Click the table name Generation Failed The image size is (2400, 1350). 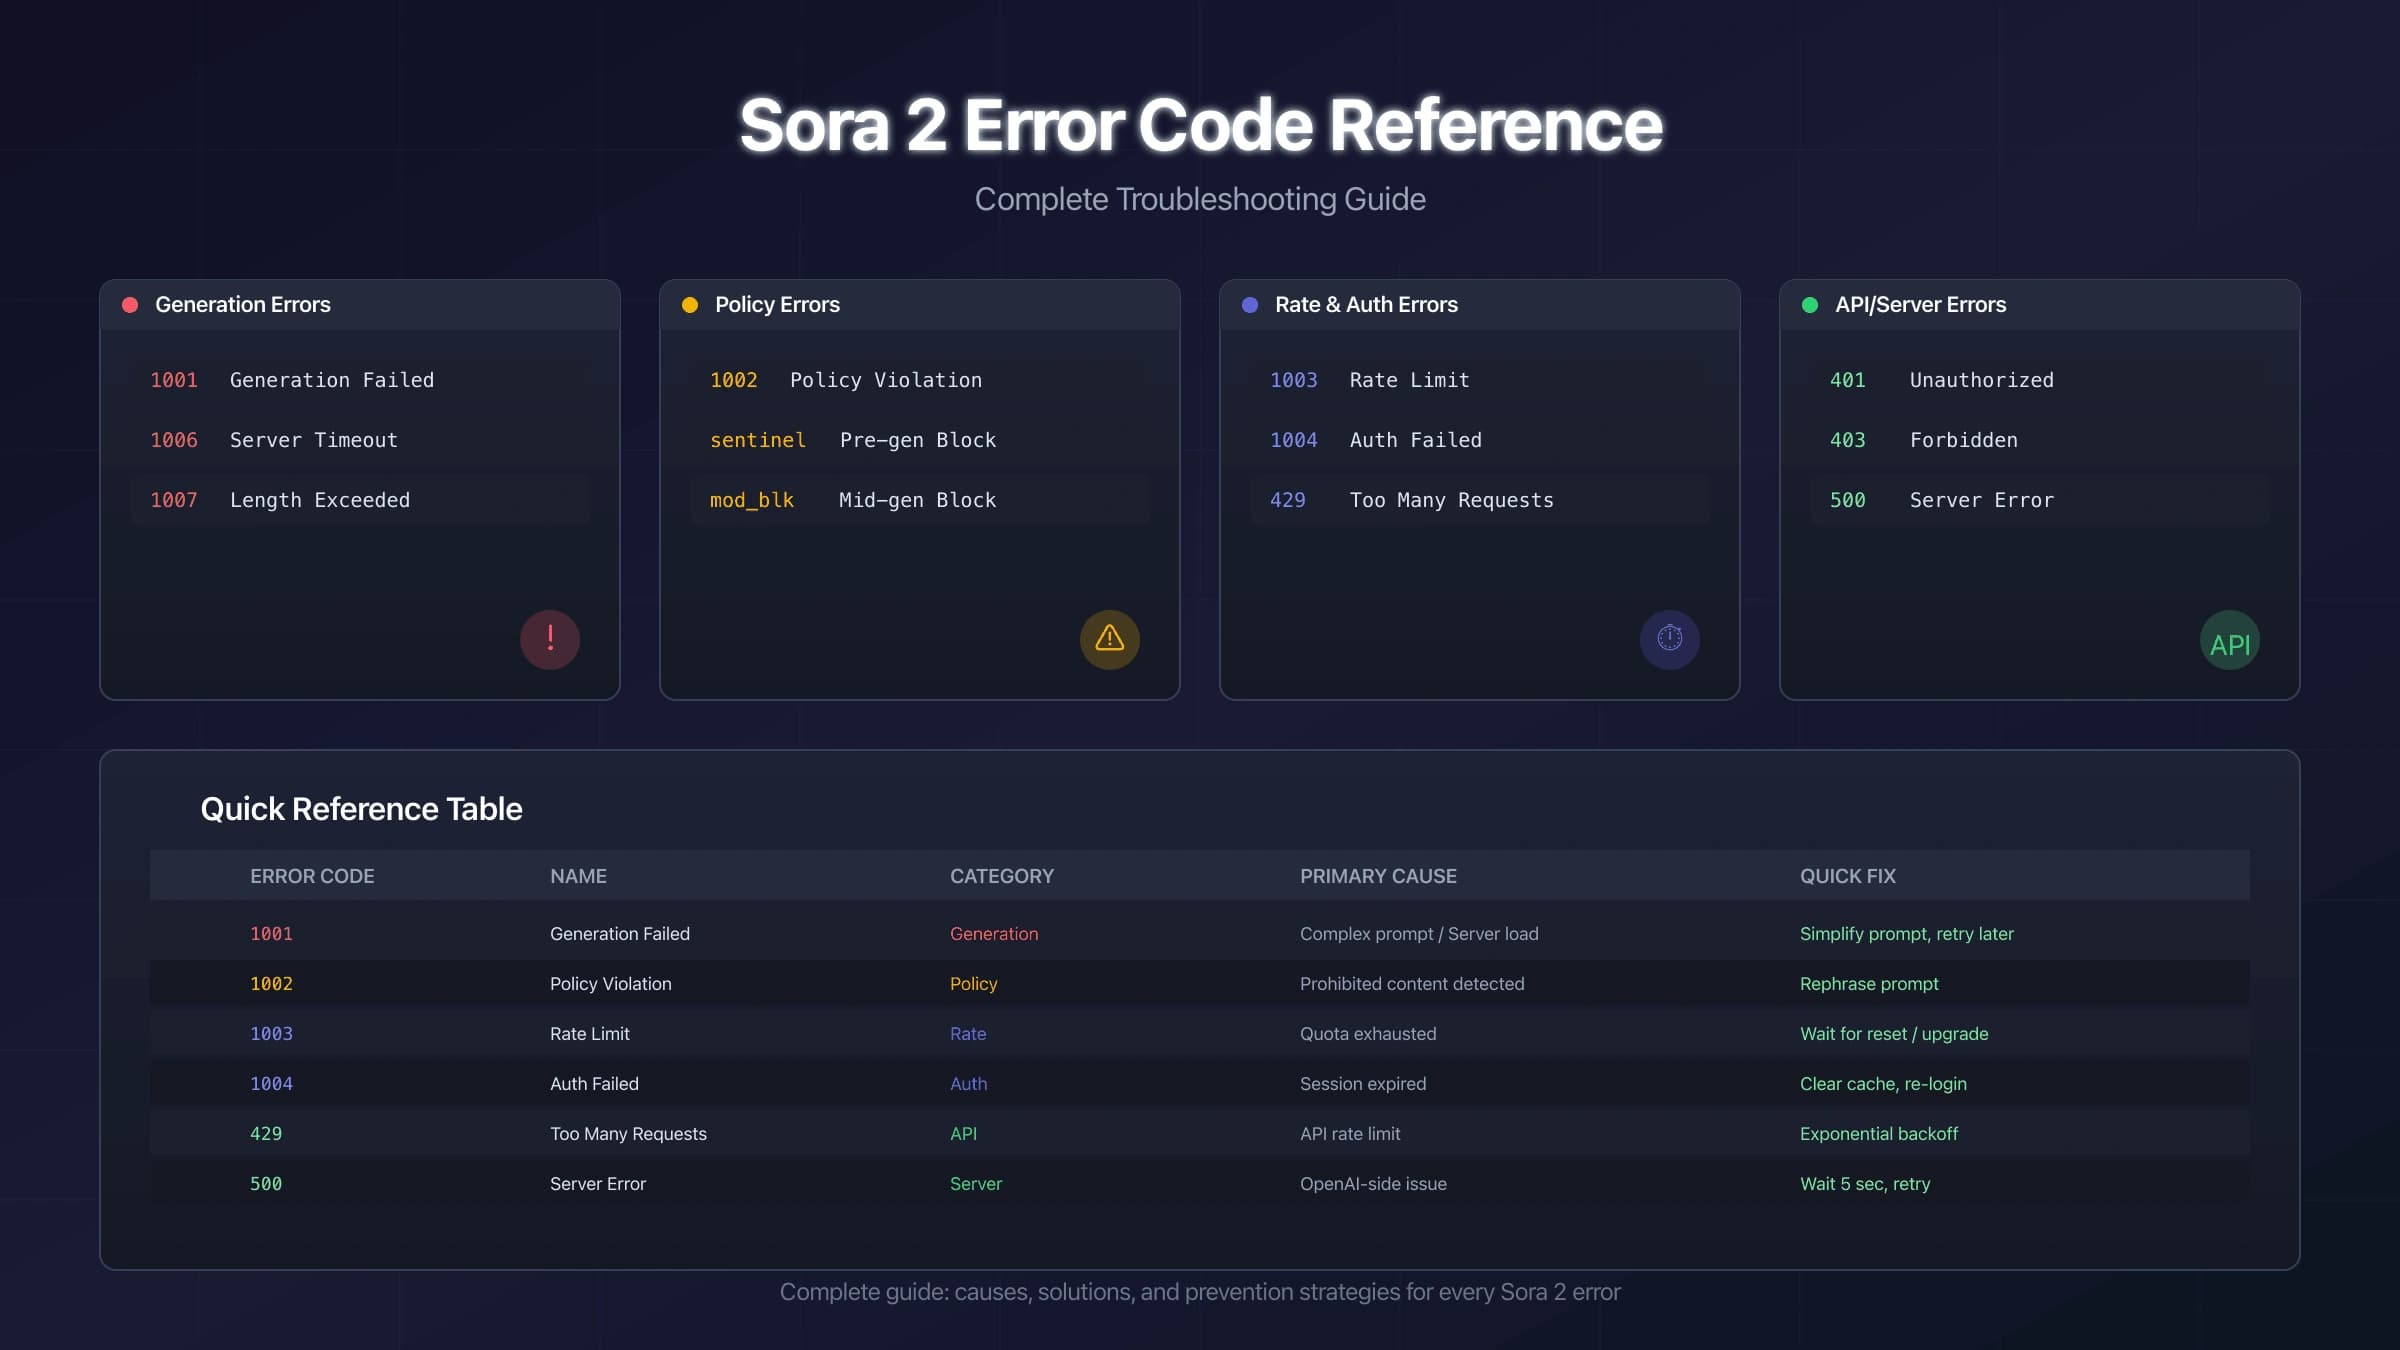click(620, 934)
